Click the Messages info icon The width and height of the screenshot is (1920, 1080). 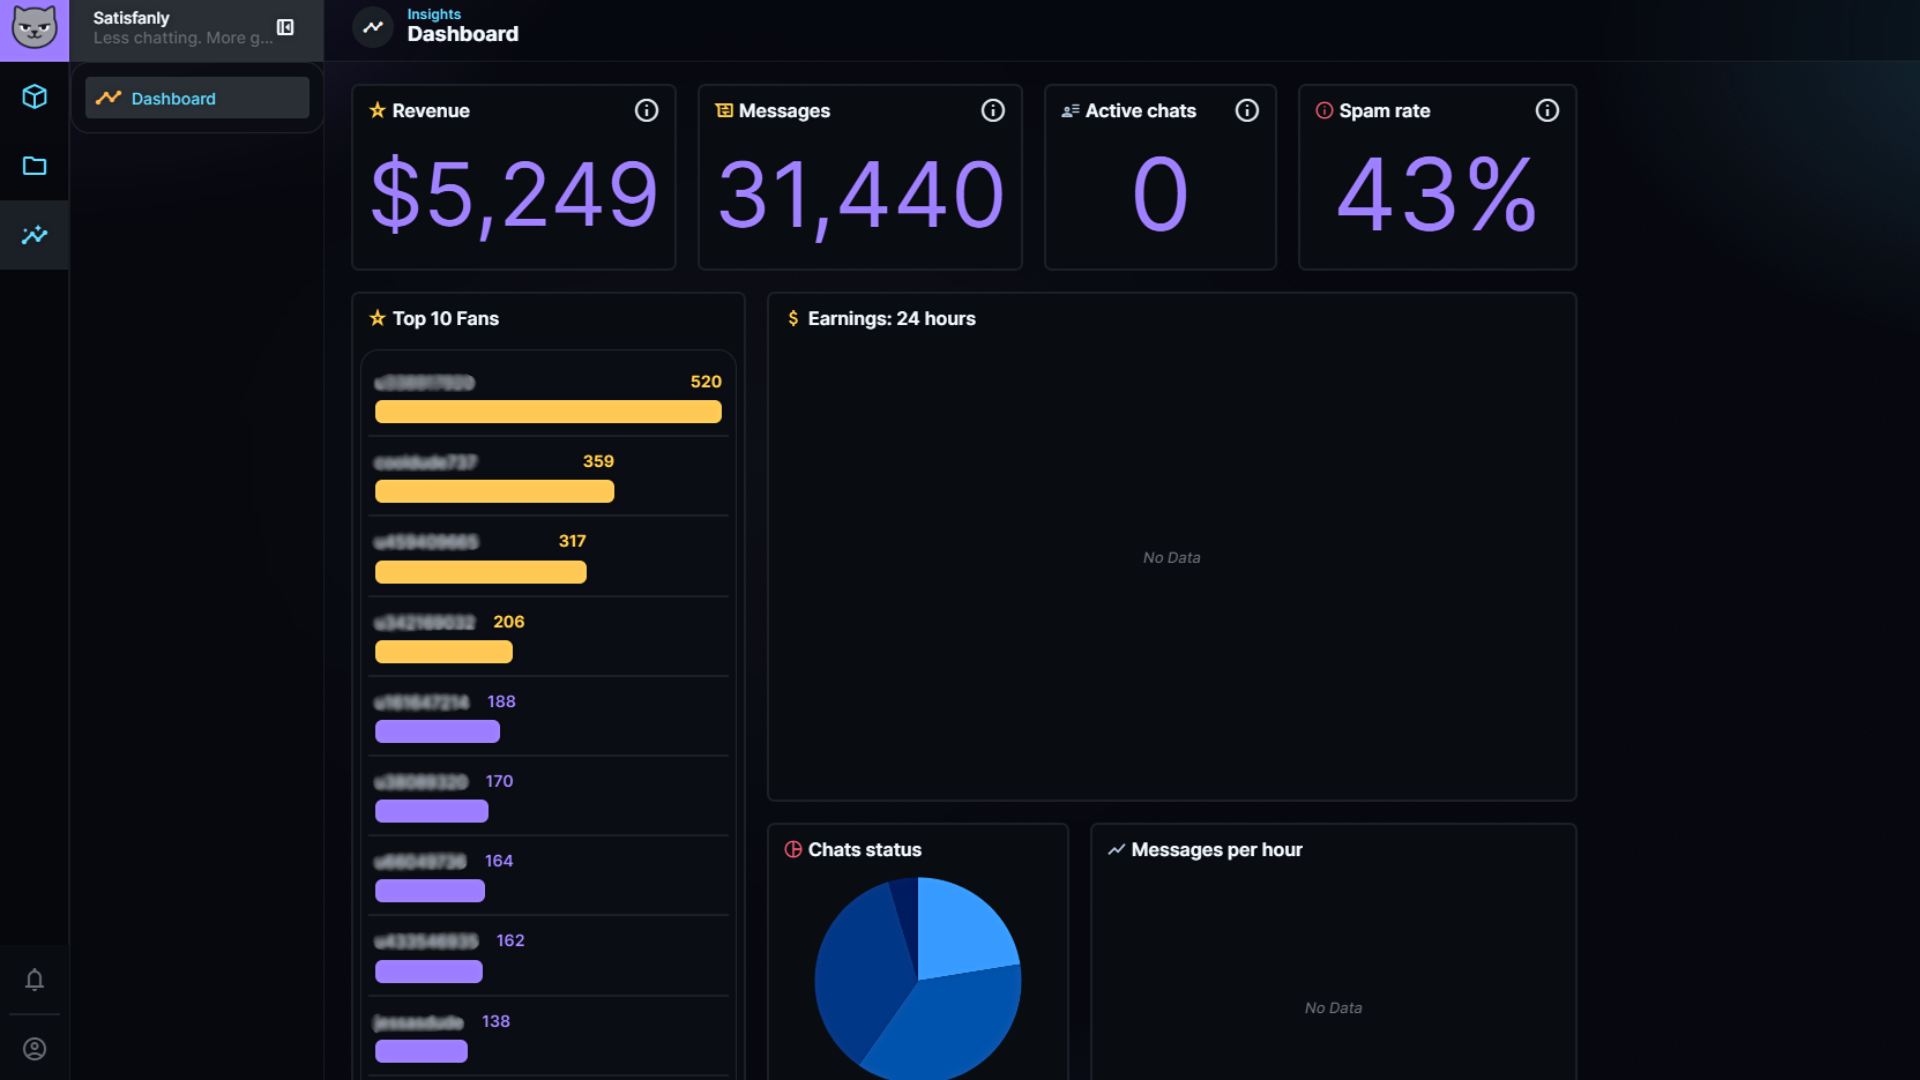tap(992, 111)
